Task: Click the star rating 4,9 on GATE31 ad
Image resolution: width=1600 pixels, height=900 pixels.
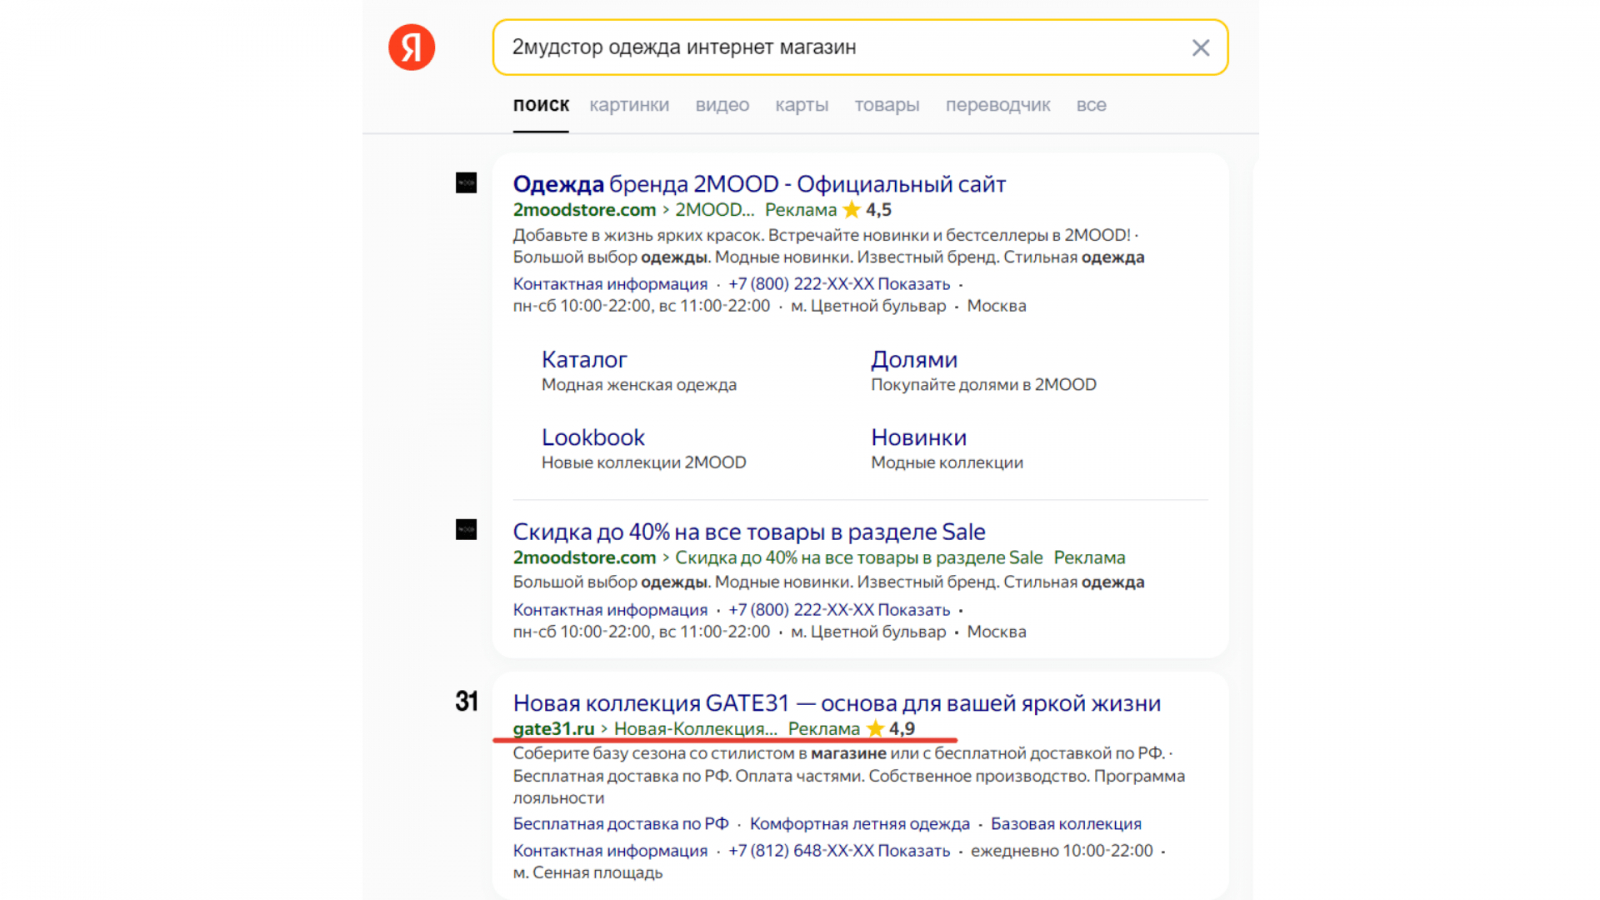Action: (891, 729)
